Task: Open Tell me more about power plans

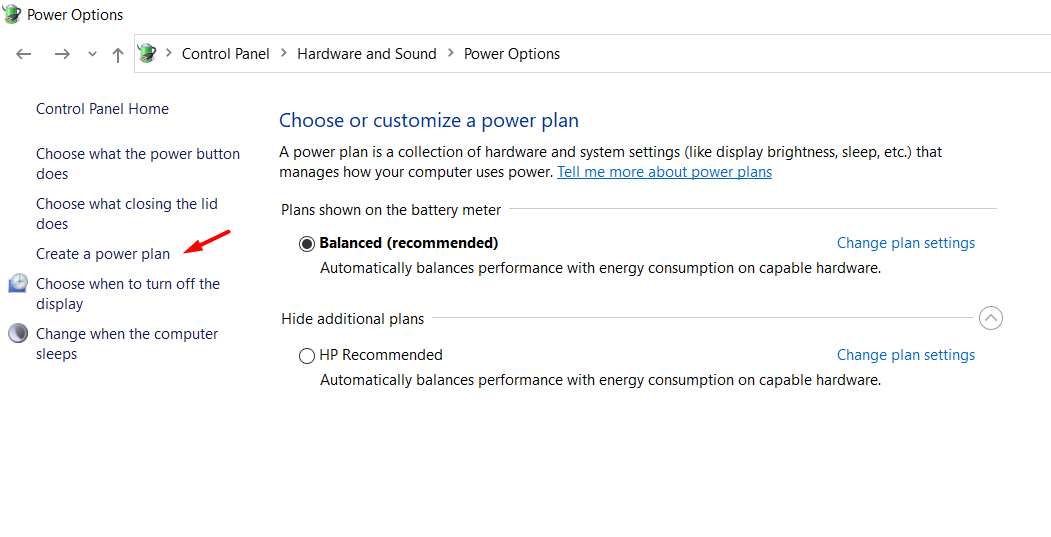Action: click(x=664, y=172)
